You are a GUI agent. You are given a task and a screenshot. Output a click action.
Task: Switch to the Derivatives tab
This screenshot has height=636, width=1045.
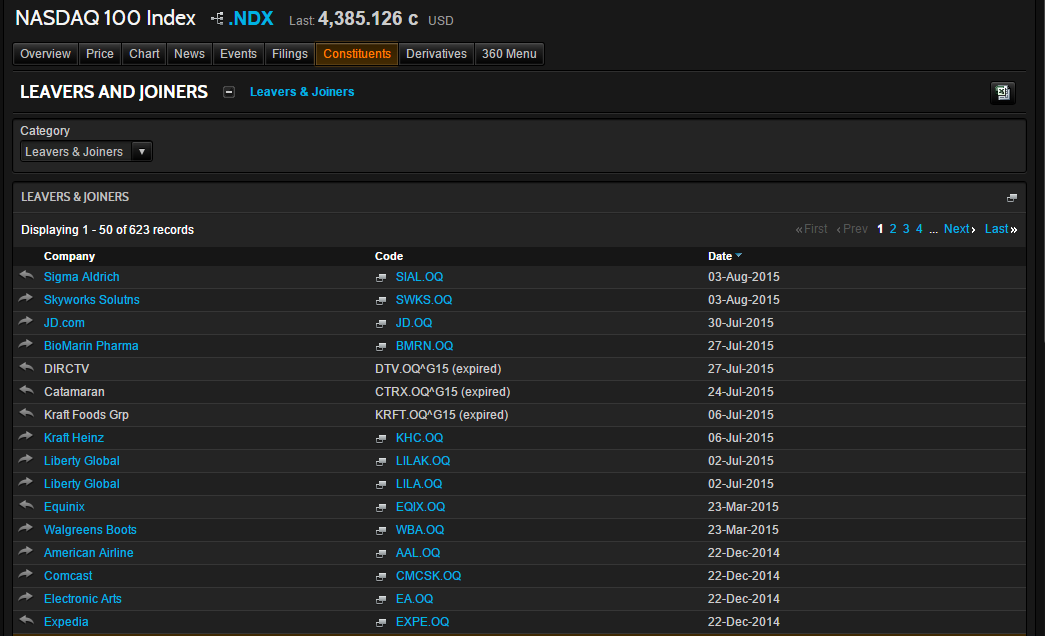(437, 54)
